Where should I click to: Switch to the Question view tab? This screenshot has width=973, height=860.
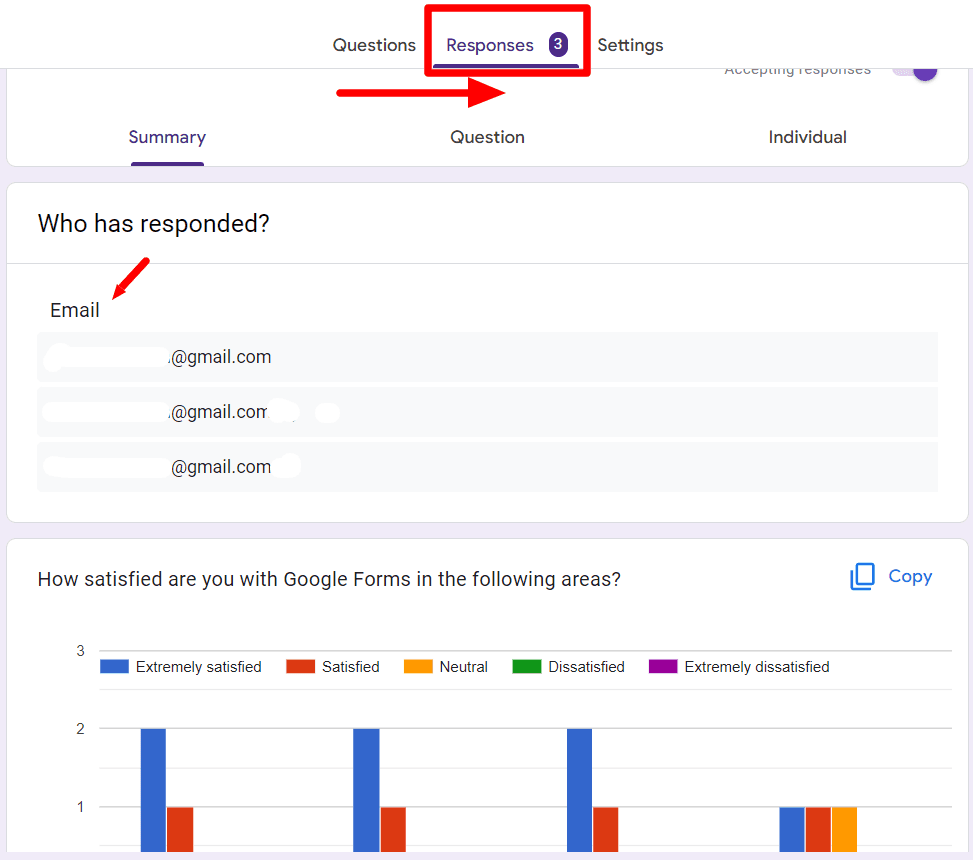[487, 137]
